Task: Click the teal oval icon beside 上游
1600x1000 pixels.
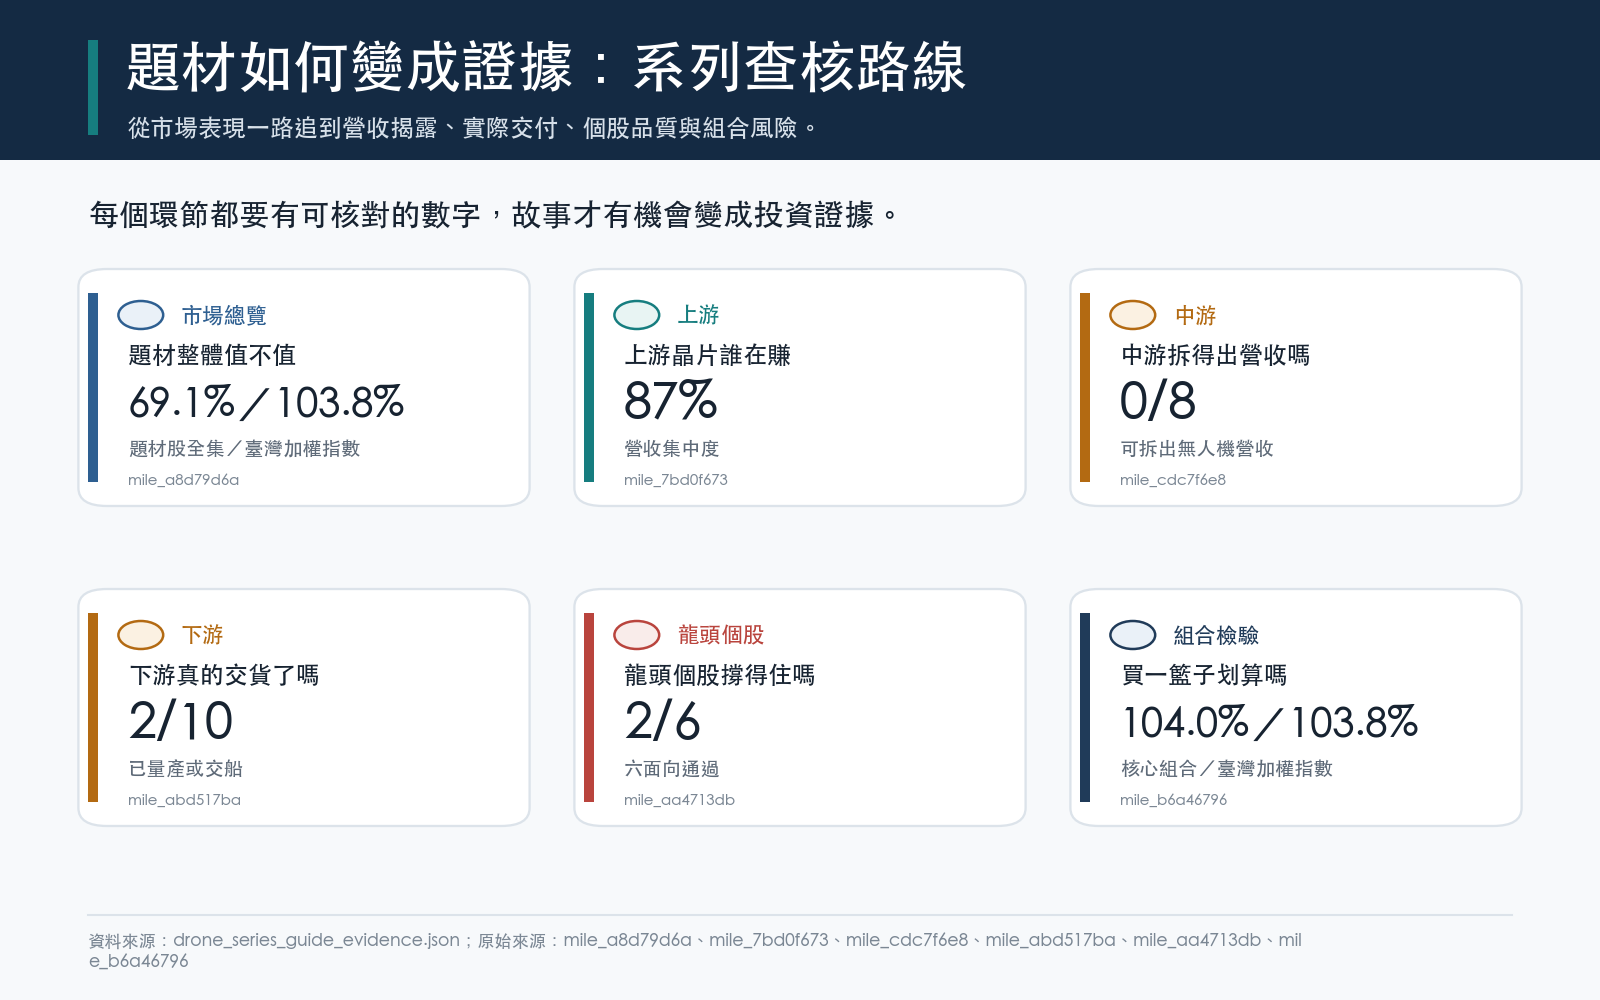Action: point(637,315)
